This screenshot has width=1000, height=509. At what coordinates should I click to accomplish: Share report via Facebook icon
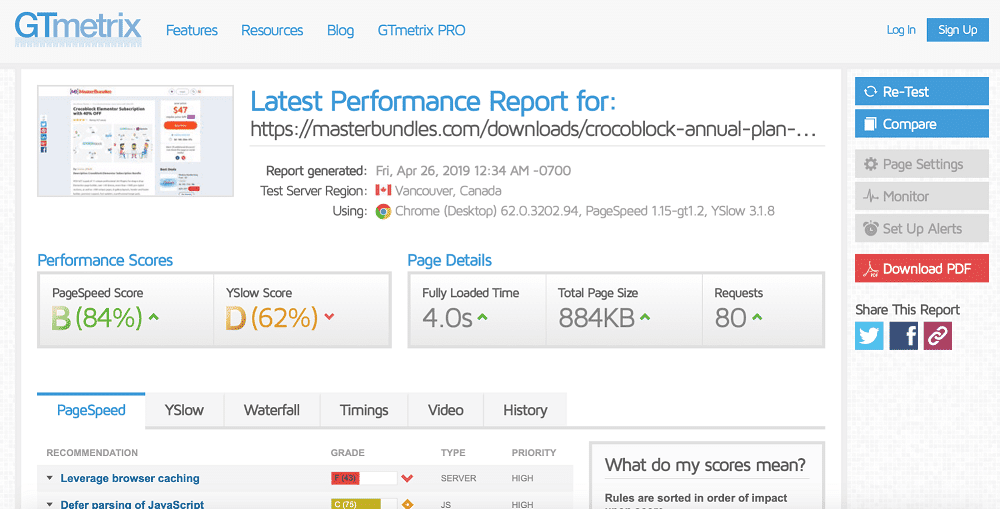(904, 336)
